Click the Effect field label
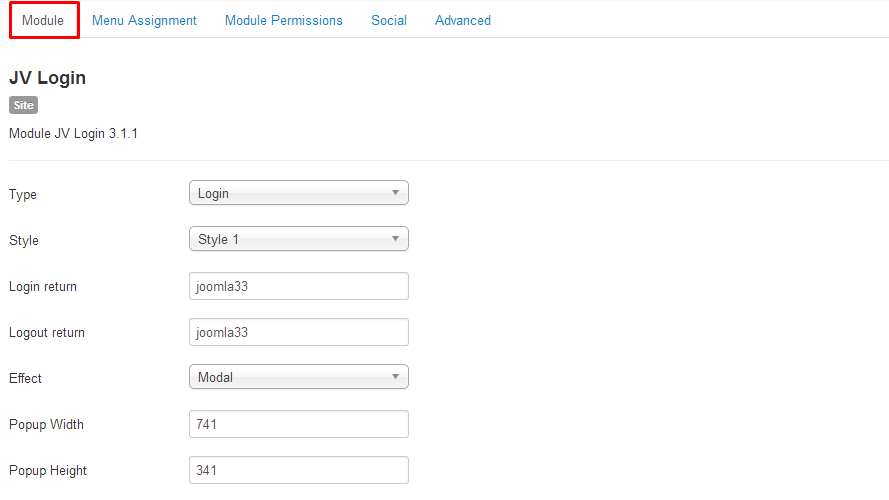This screenshot has width=889, height=500. click(25, 378)
